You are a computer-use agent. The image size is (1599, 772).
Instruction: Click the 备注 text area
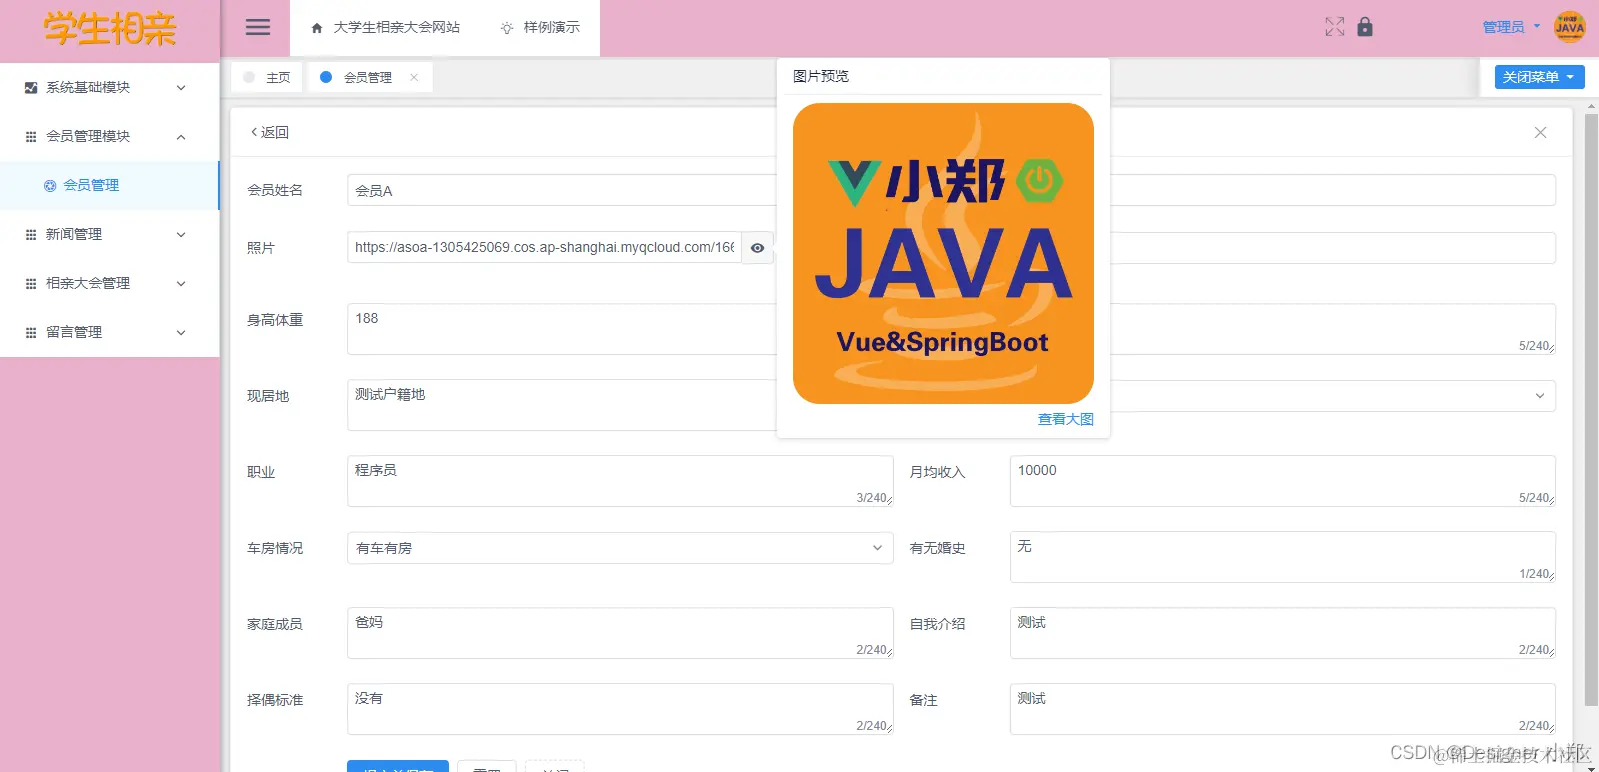(1282, 709)
